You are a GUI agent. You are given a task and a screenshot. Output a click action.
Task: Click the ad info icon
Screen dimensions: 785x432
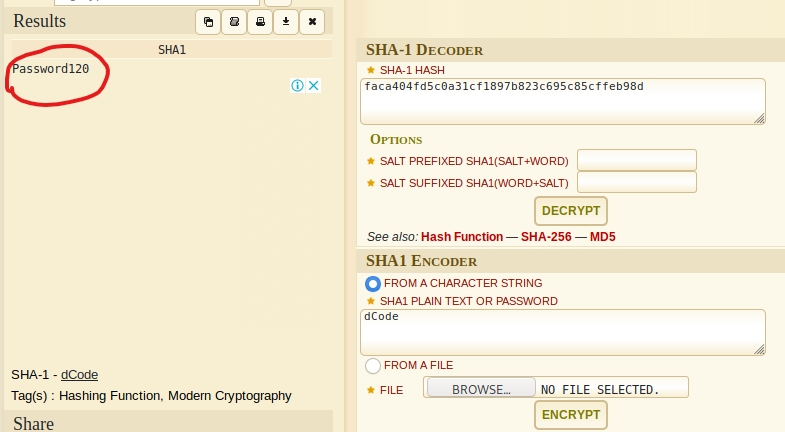tap(297, 86)
